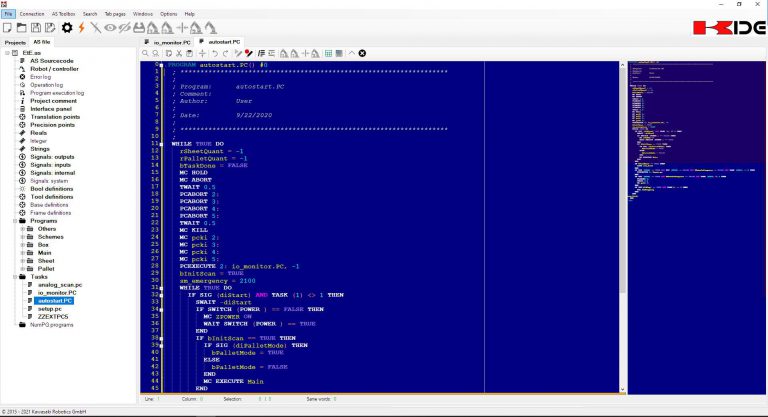Expand the Others folder

tap(23, 229)
